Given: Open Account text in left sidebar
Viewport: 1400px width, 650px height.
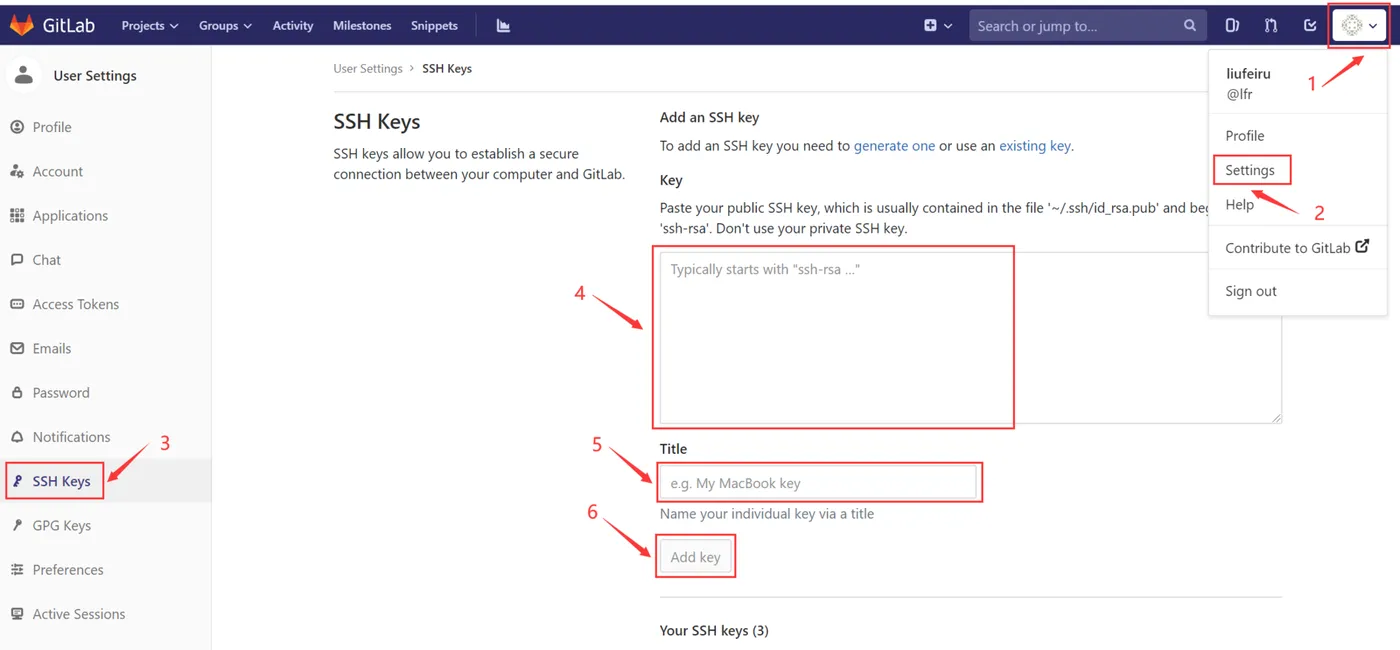Looking at the screenshot, I should [58, 171].
